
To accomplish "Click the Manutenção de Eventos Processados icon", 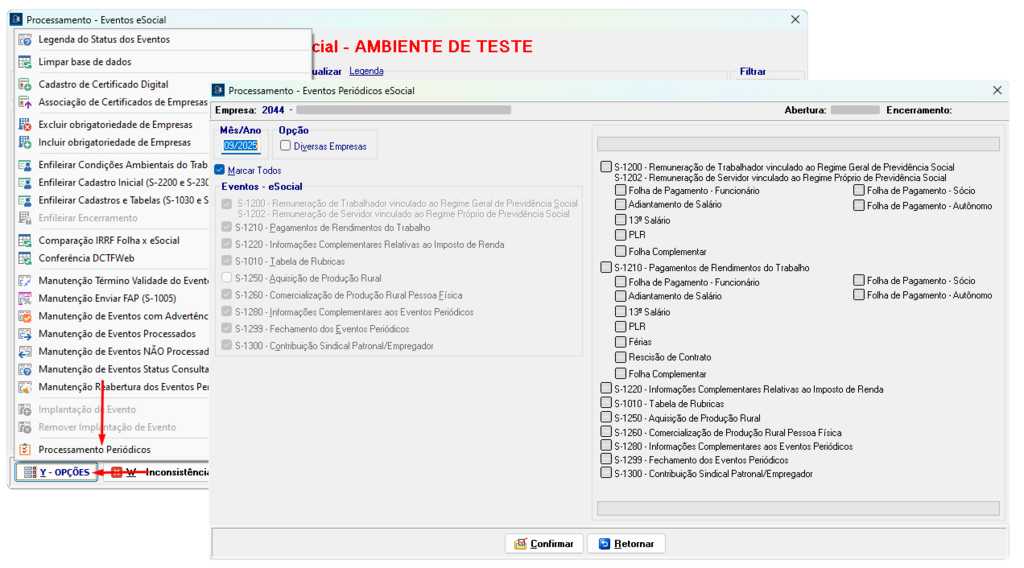I will click(x=25, y=334).
